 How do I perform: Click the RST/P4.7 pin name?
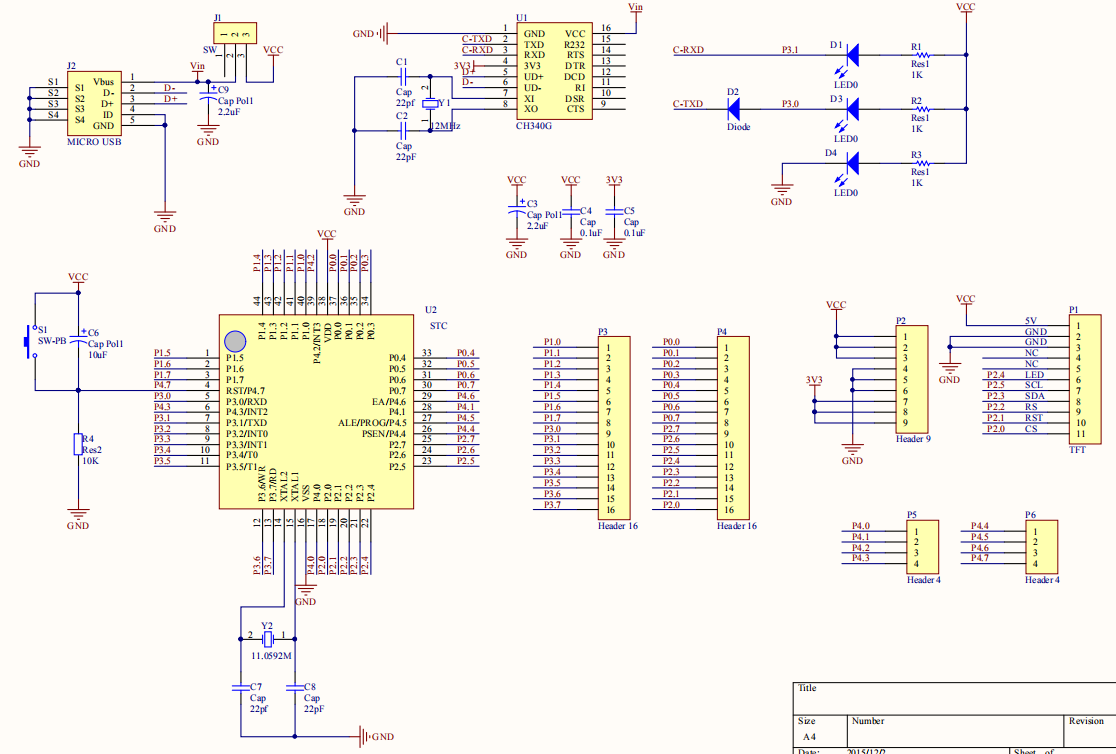pos(246,391)
